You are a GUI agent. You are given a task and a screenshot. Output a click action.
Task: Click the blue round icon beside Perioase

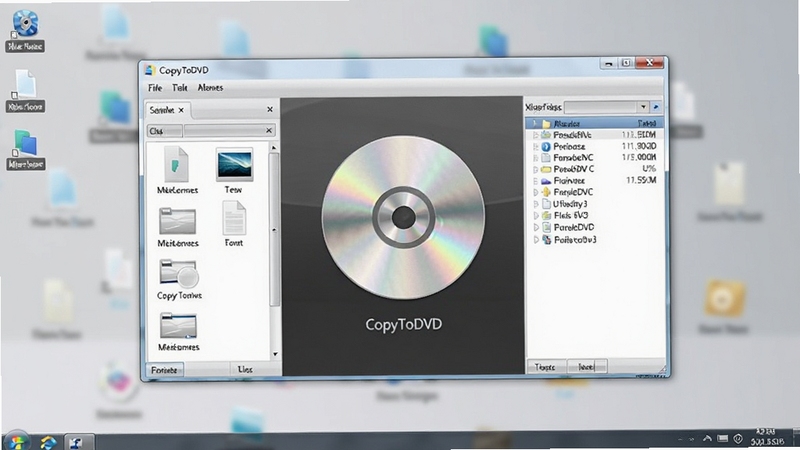tap(546, 146)
